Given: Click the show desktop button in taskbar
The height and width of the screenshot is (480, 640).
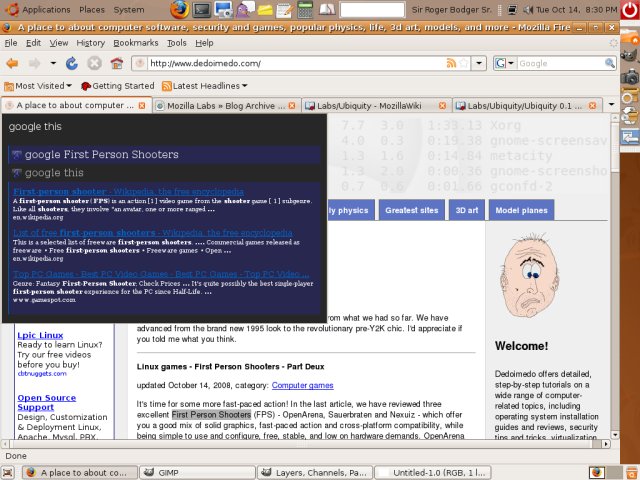Looking at the screenshot, I should (8, 472).
